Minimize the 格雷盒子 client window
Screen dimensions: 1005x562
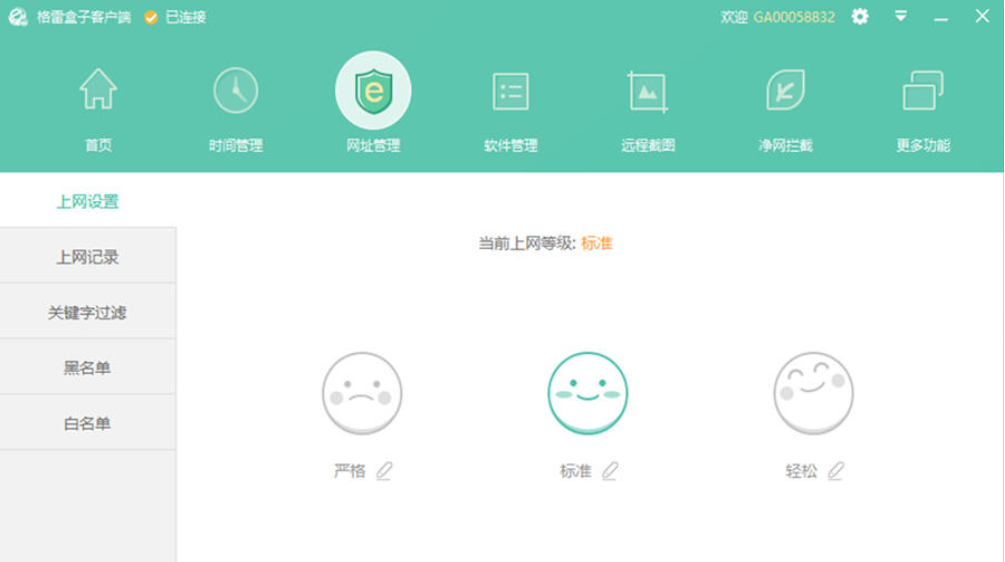point(940,18)
